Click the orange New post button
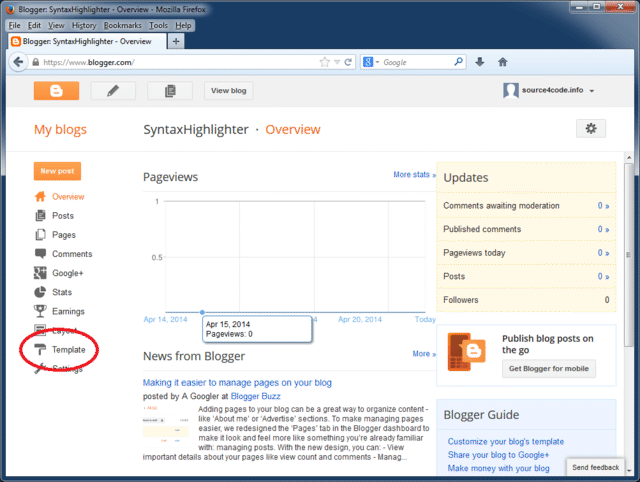The width and height of the screenshot is (640, 482). (x=57, y=171)
